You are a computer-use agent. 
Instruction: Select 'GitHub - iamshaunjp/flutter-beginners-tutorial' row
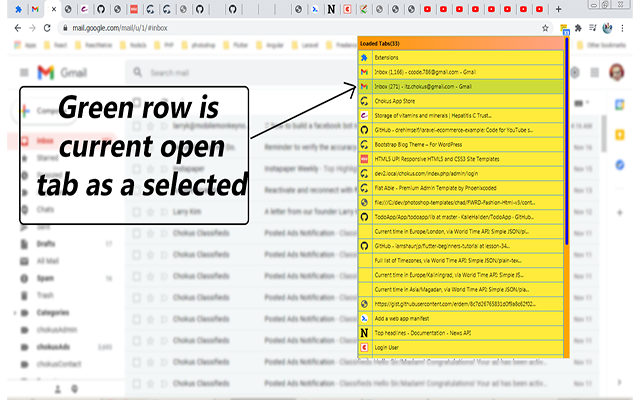click(x=461, y=246)
